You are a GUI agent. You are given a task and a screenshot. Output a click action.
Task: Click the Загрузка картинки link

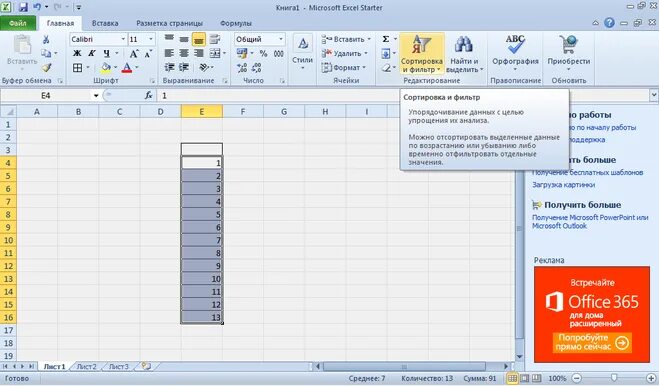[563, 185]
